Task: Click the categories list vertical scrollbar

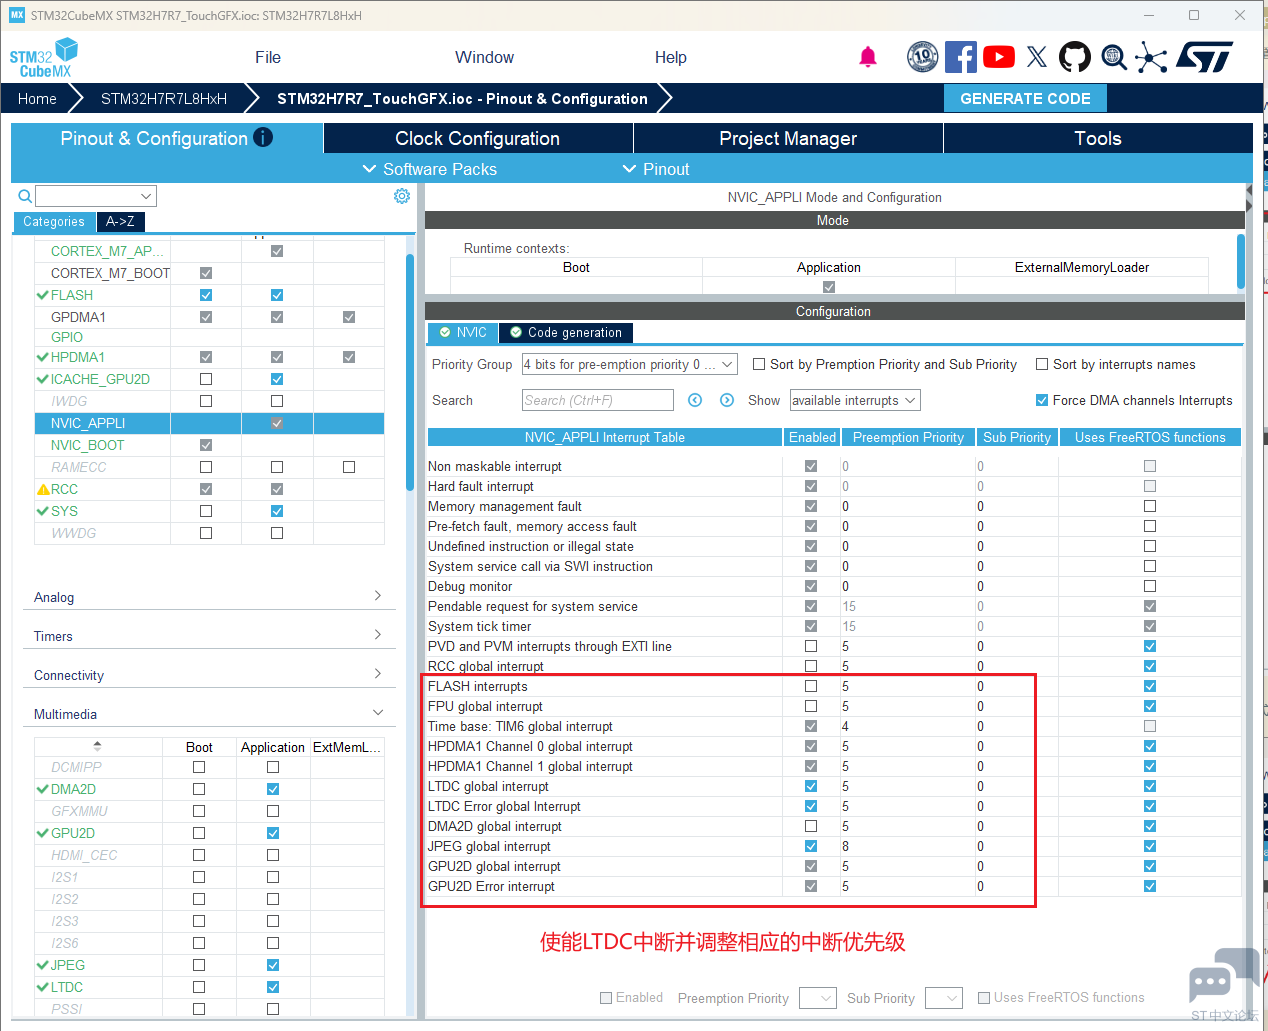Action: pyautogui.click(x=410, y=372)
